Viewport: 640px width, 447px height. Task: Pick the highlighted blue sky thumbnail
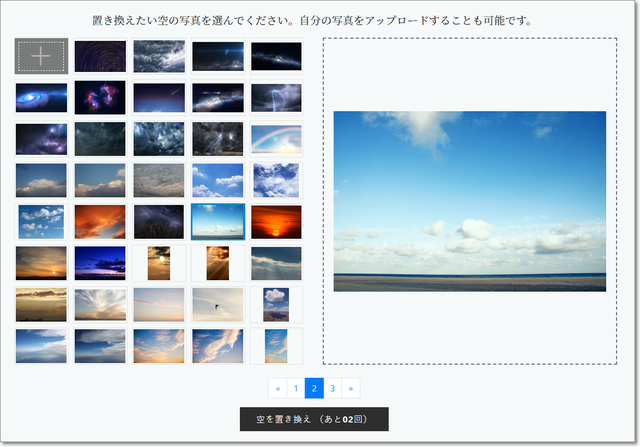coord(217,221)
